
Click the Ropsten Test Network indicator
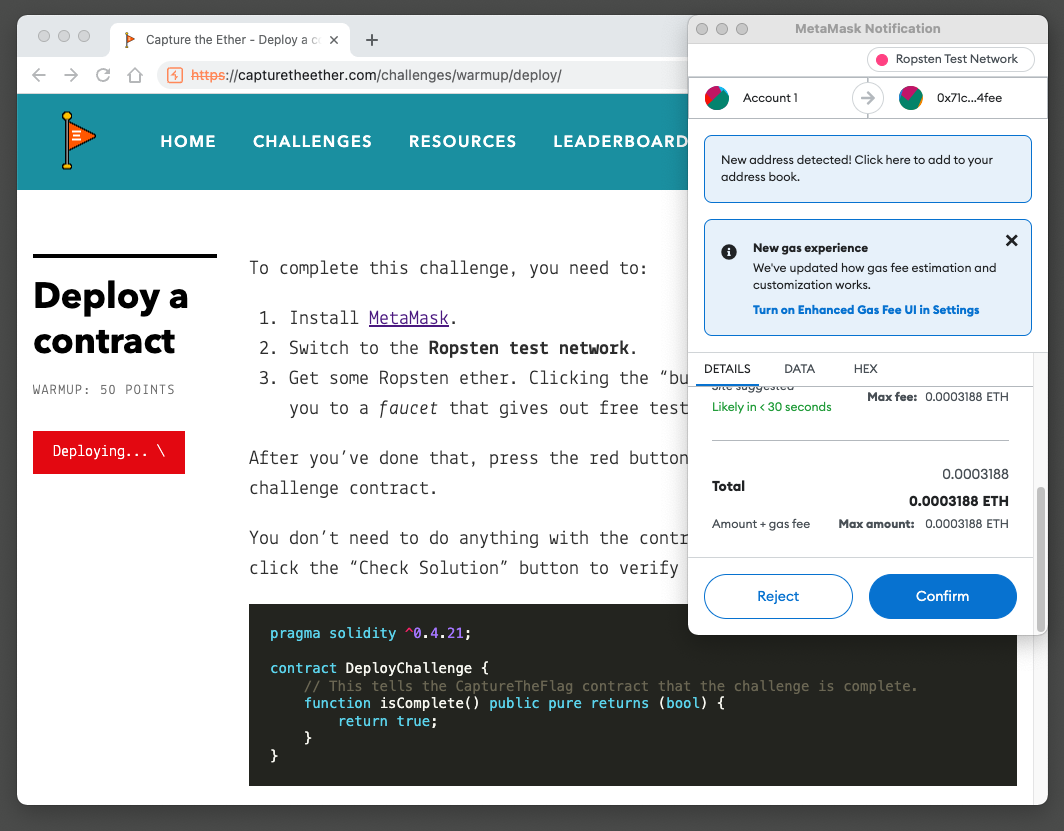(951, 59)
